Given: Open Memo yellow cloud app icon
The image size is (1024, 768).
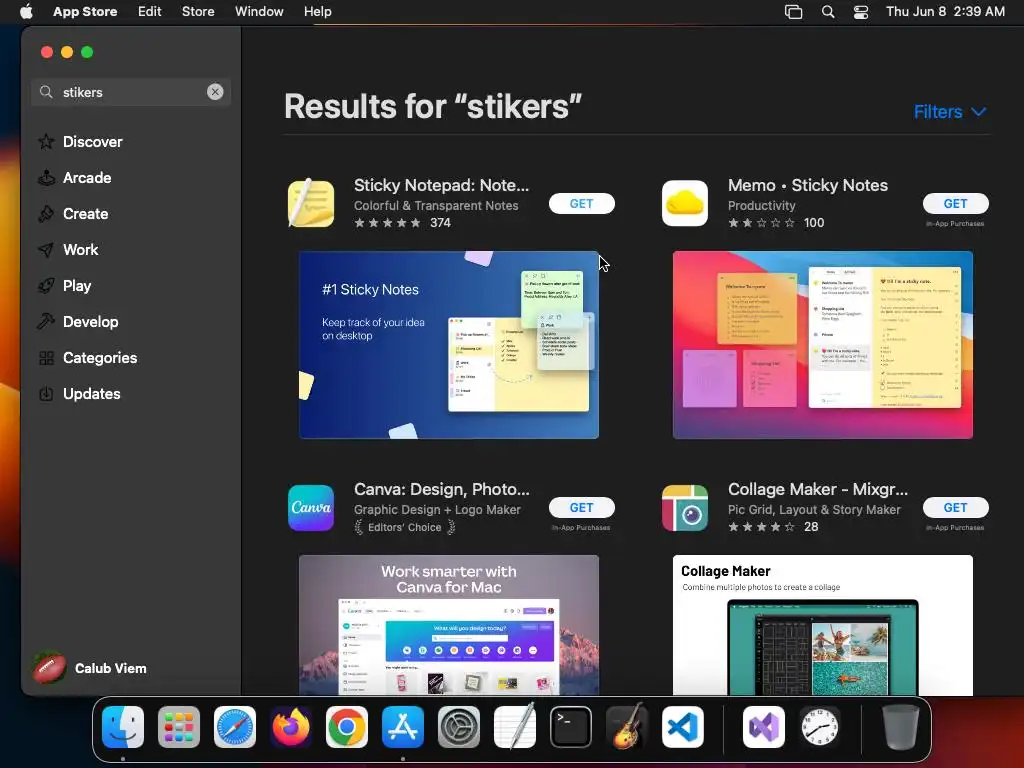Looking at the screenshot, I should [684, 203].
